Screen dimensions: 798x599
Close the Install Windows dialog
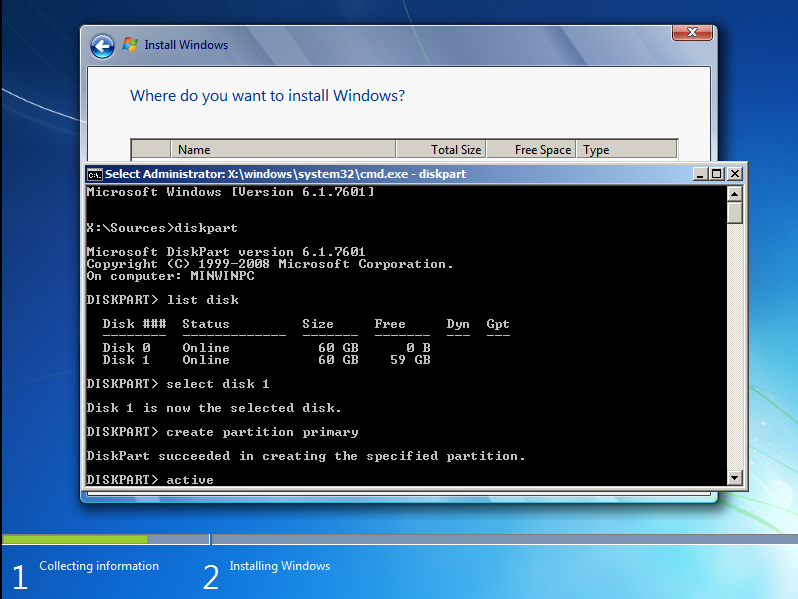click(692, 33)
